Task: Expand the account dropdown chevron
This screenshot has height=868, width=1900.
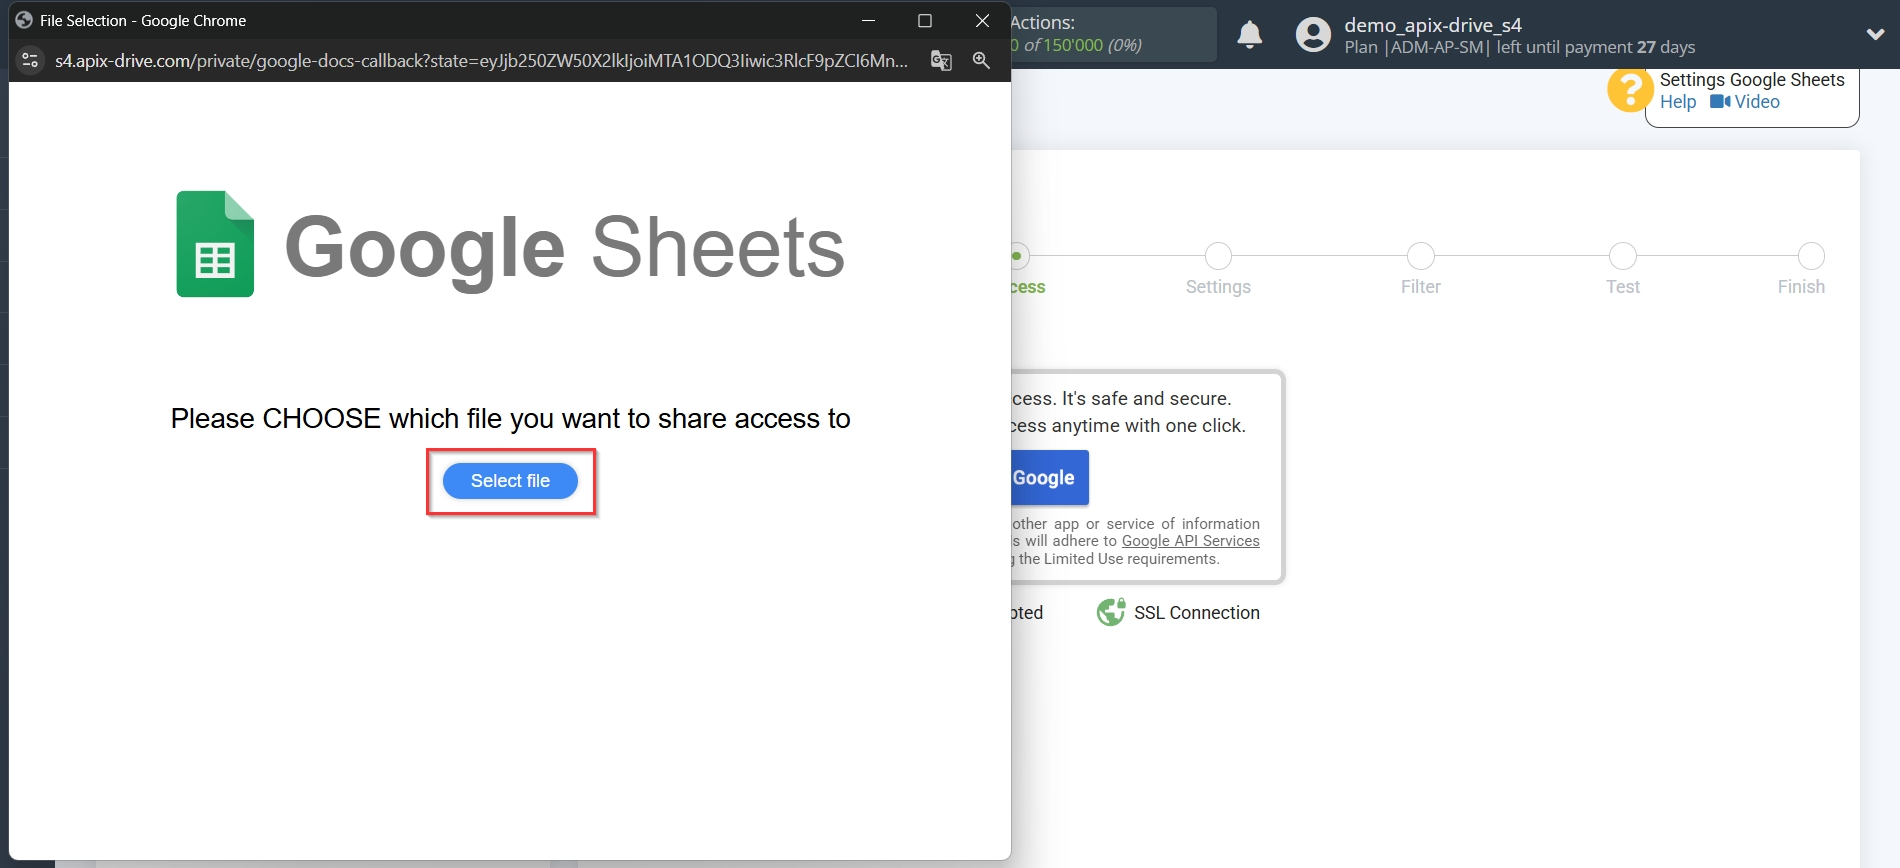Action: tap(1875, 34)
